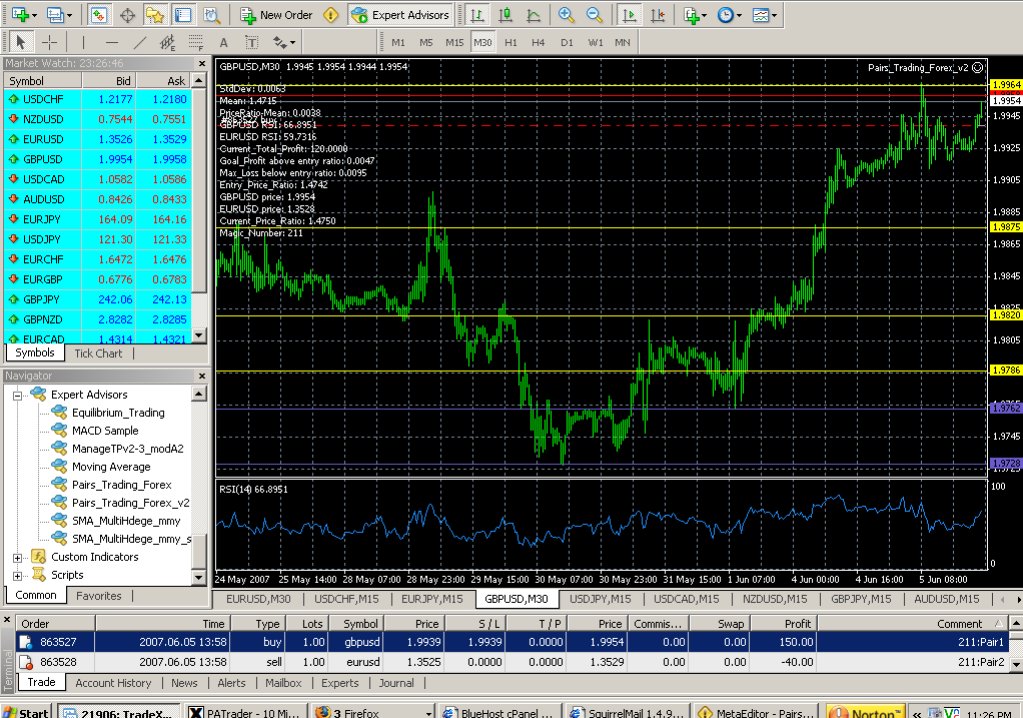Switch to bar chart icon
The width and height of the screenshot is (1023, 718).
(478, 14)
